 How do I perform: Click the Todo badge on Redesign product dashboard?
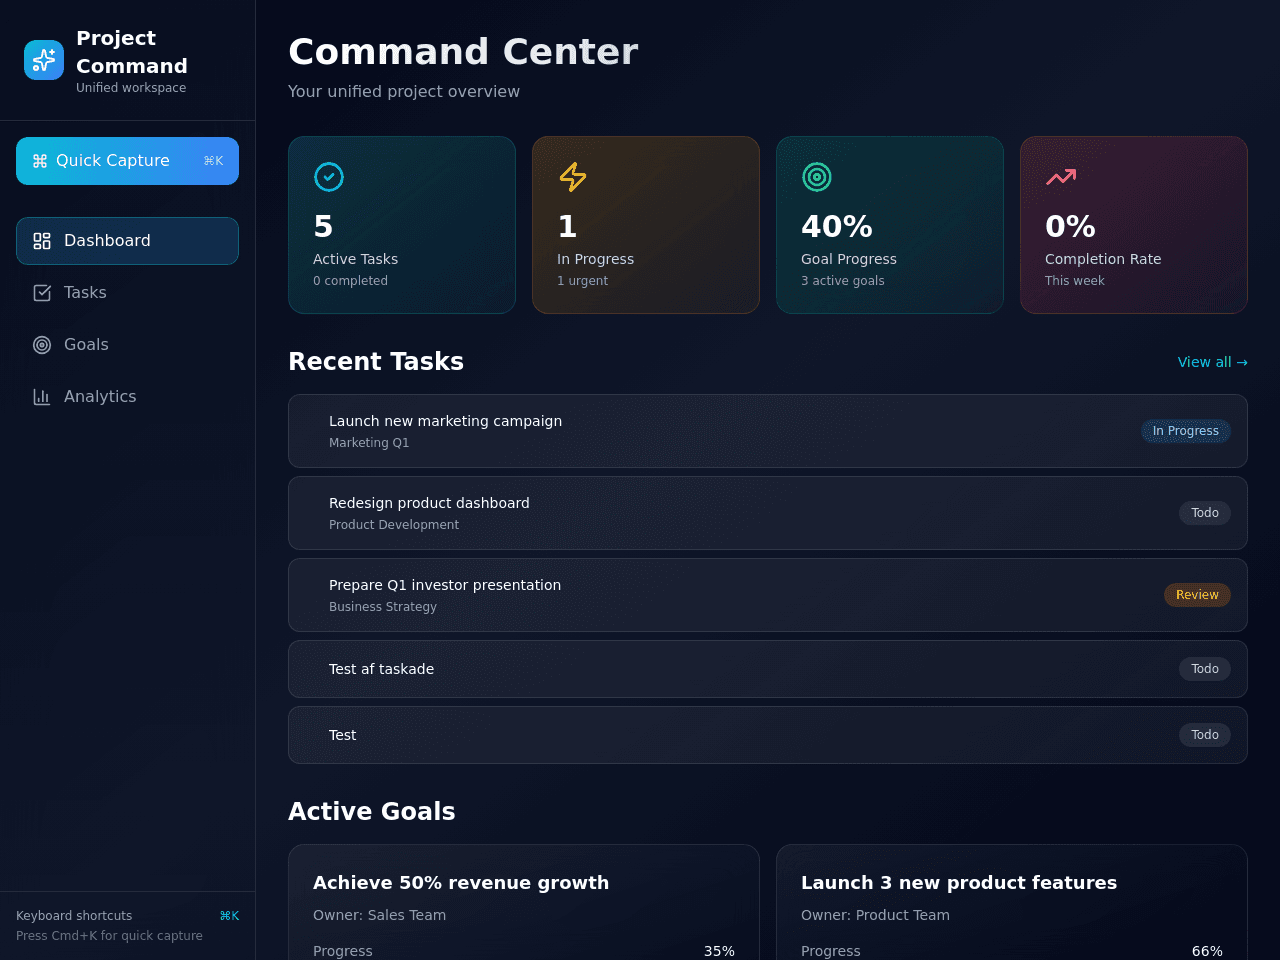(x=1205, y=513)
